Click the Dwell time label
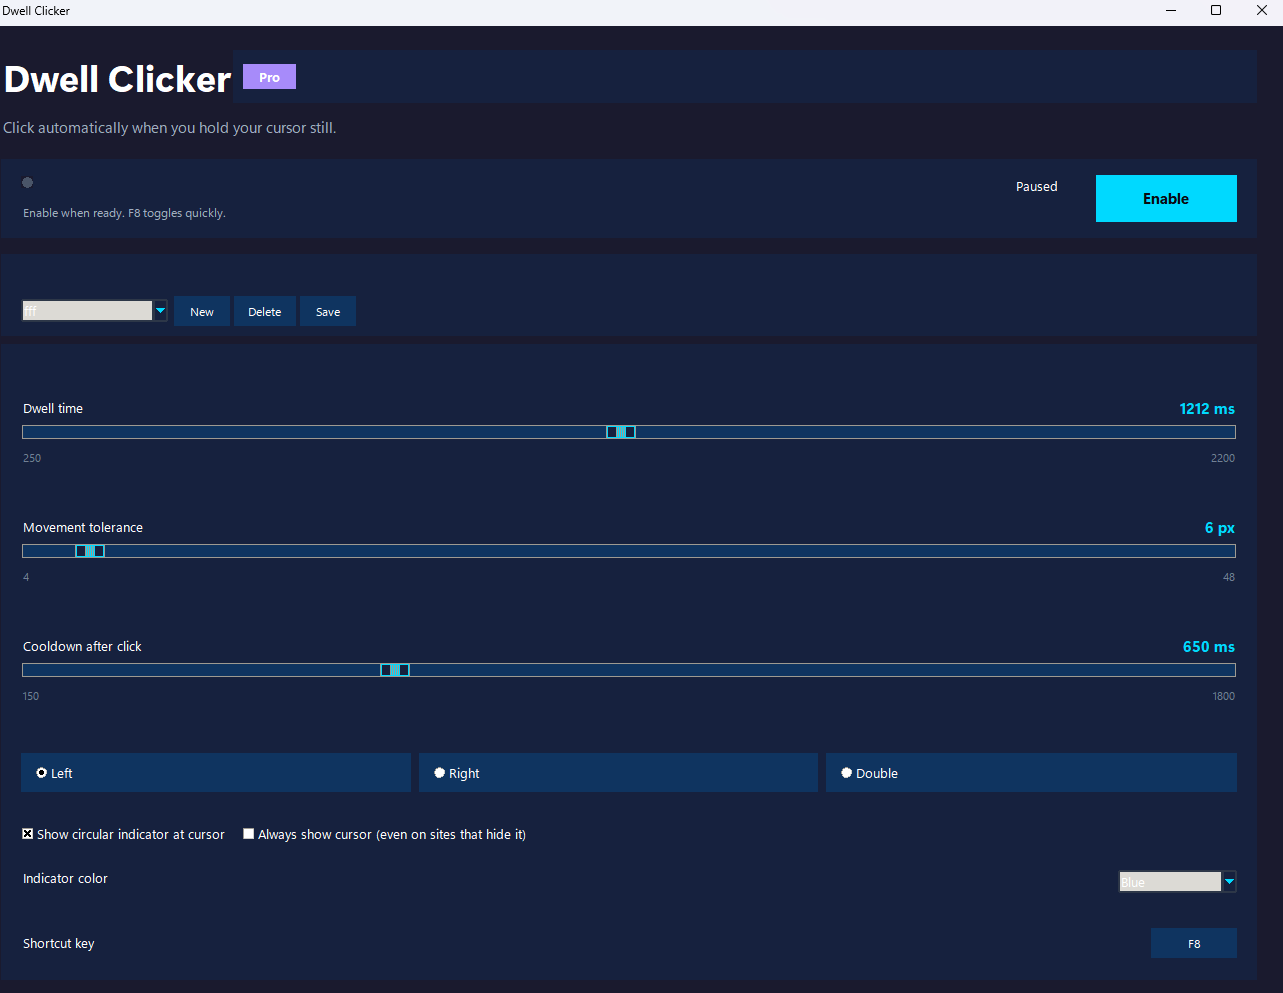This screenshot has width=1283, height=993. tap(53, 409)
